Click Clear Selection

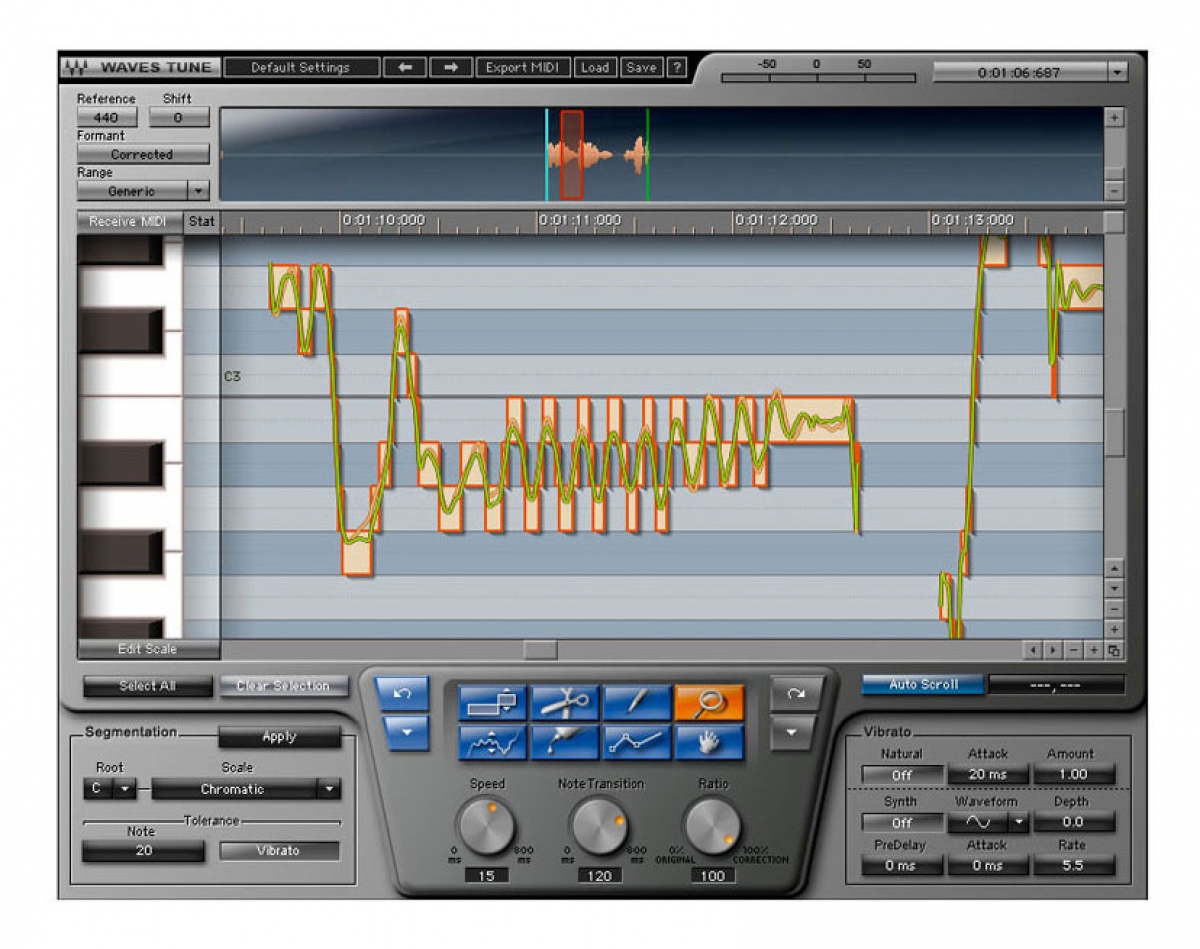[x=283, y=686]
